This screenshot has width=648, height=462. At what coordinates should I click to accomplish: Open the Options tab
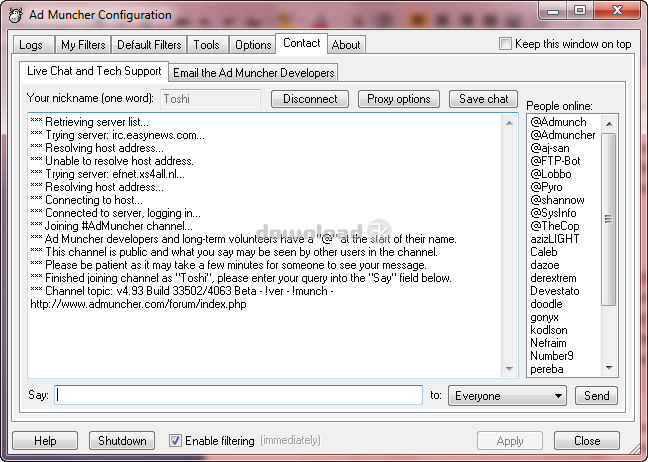(253, 45)
